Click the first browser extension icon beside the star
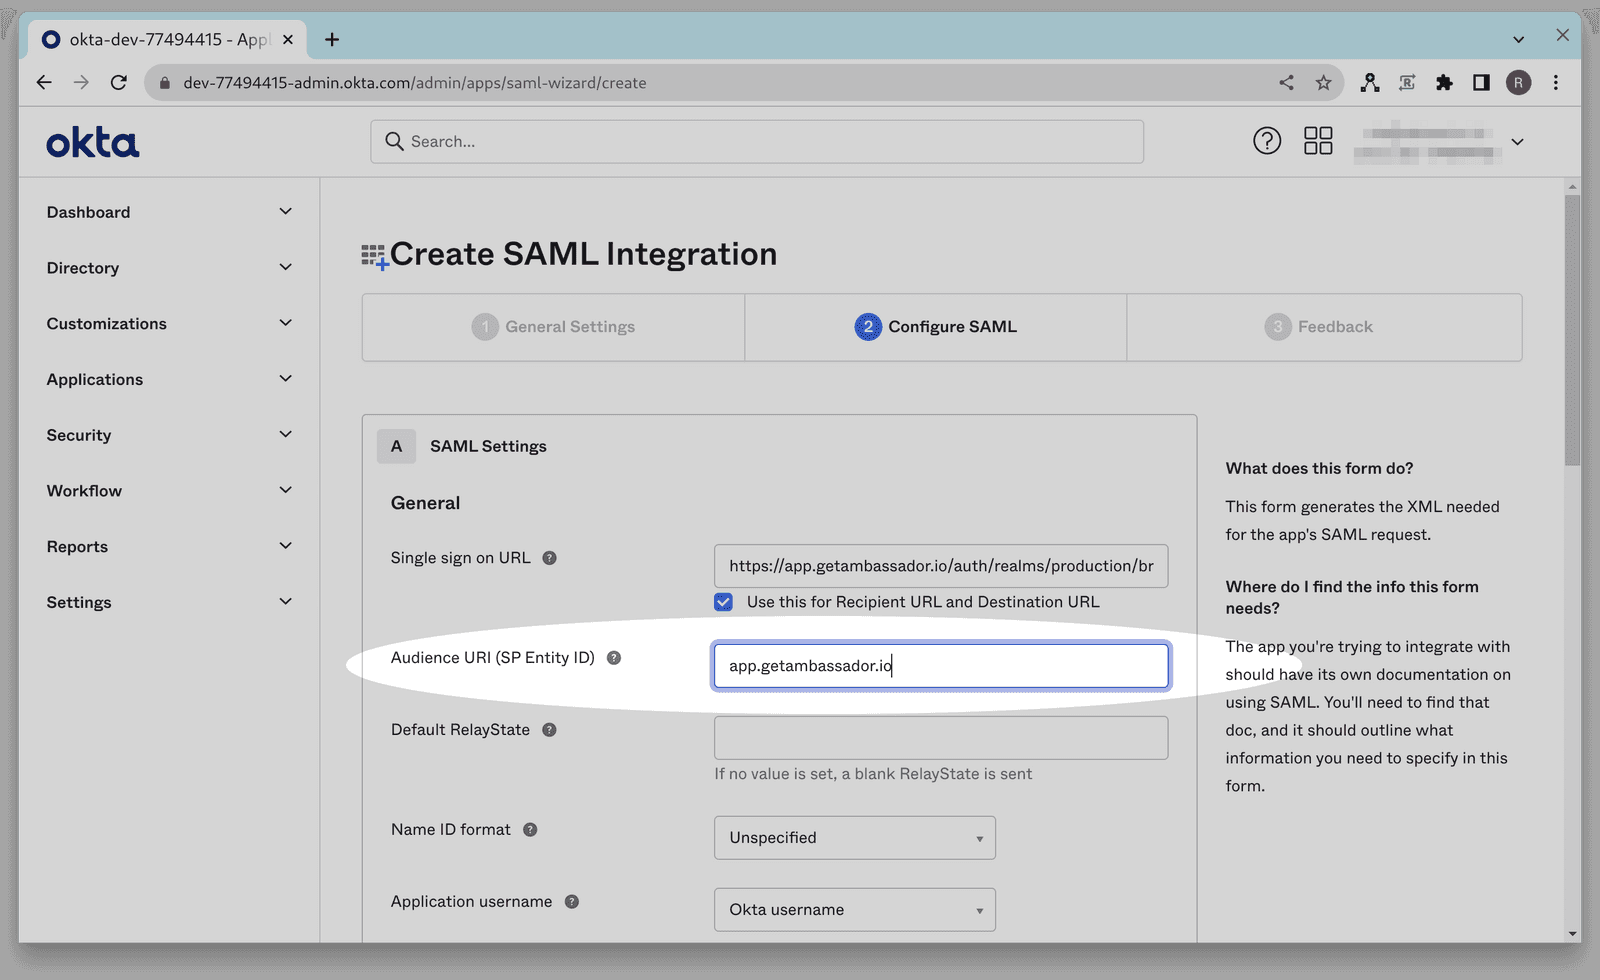 [1370, 83]
